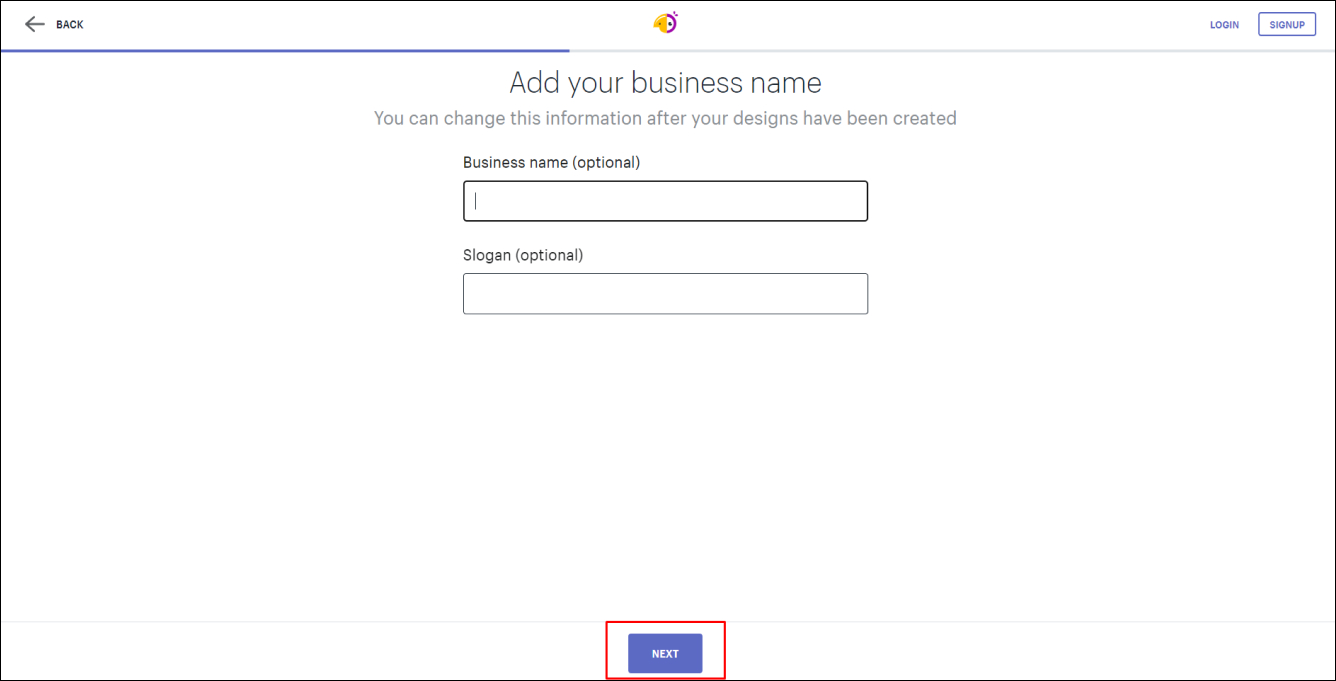
Task: Click the back arrow icon
Action: click(x=35, y=24)
